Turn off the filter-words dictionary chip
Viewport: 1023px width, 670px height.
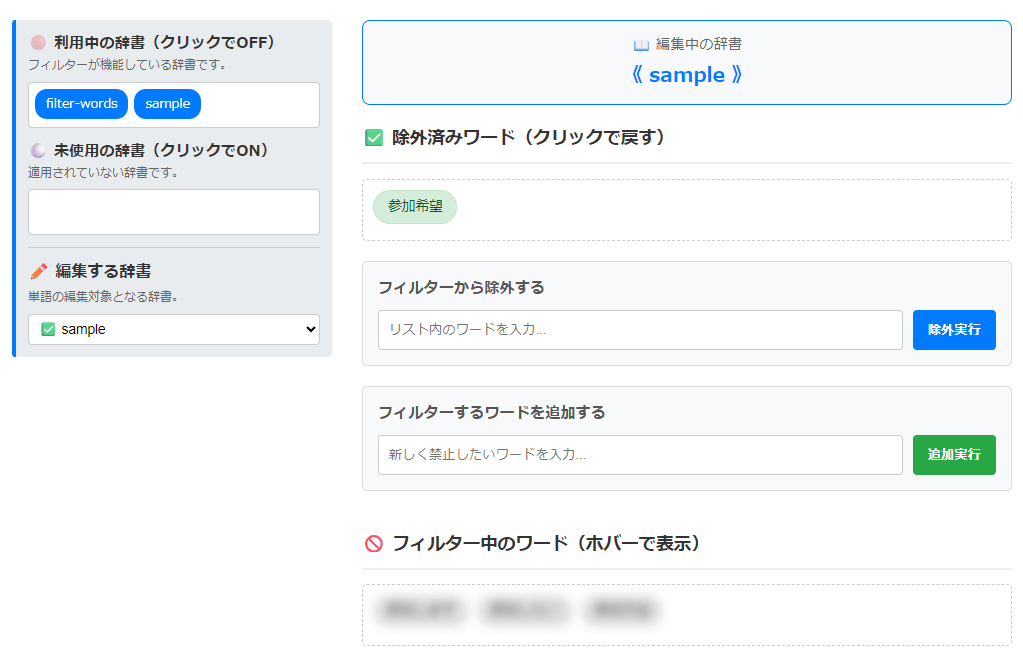(81, 104)
